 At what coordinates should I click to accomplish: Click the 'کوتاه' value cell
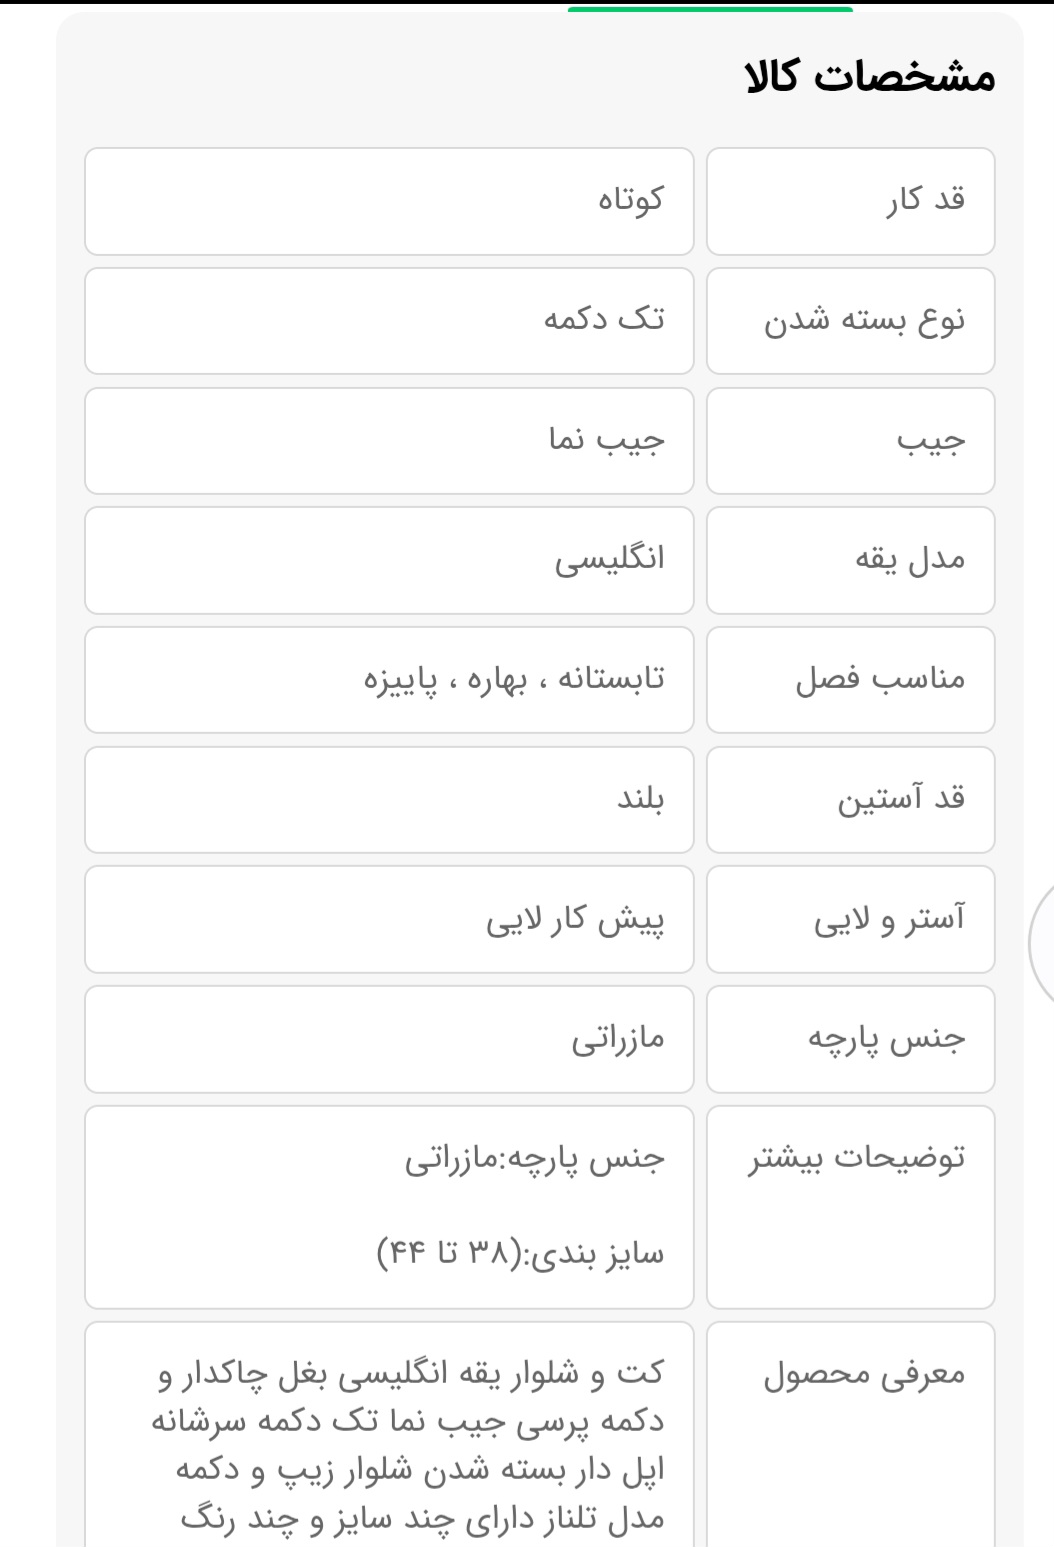(x=389, y=201)
